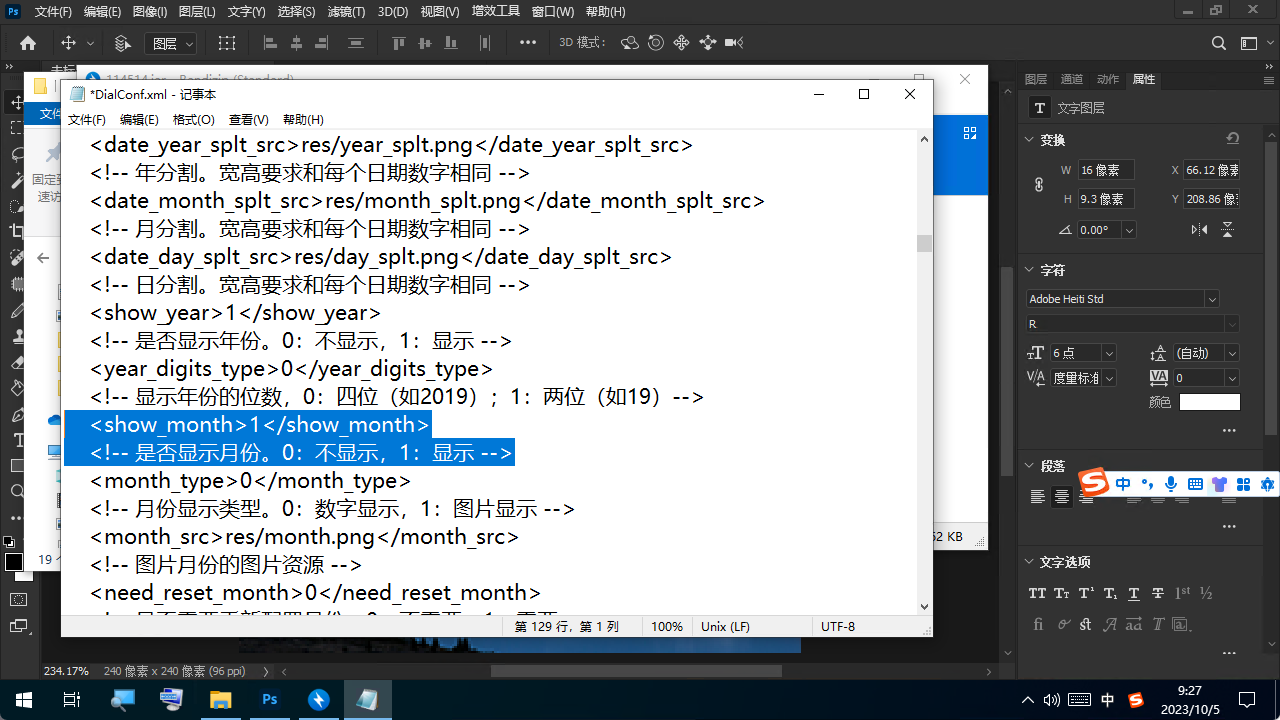Open the 滤镜(T) menu in Photoshop
1280x720 pixels.
[x=346, y=12]
